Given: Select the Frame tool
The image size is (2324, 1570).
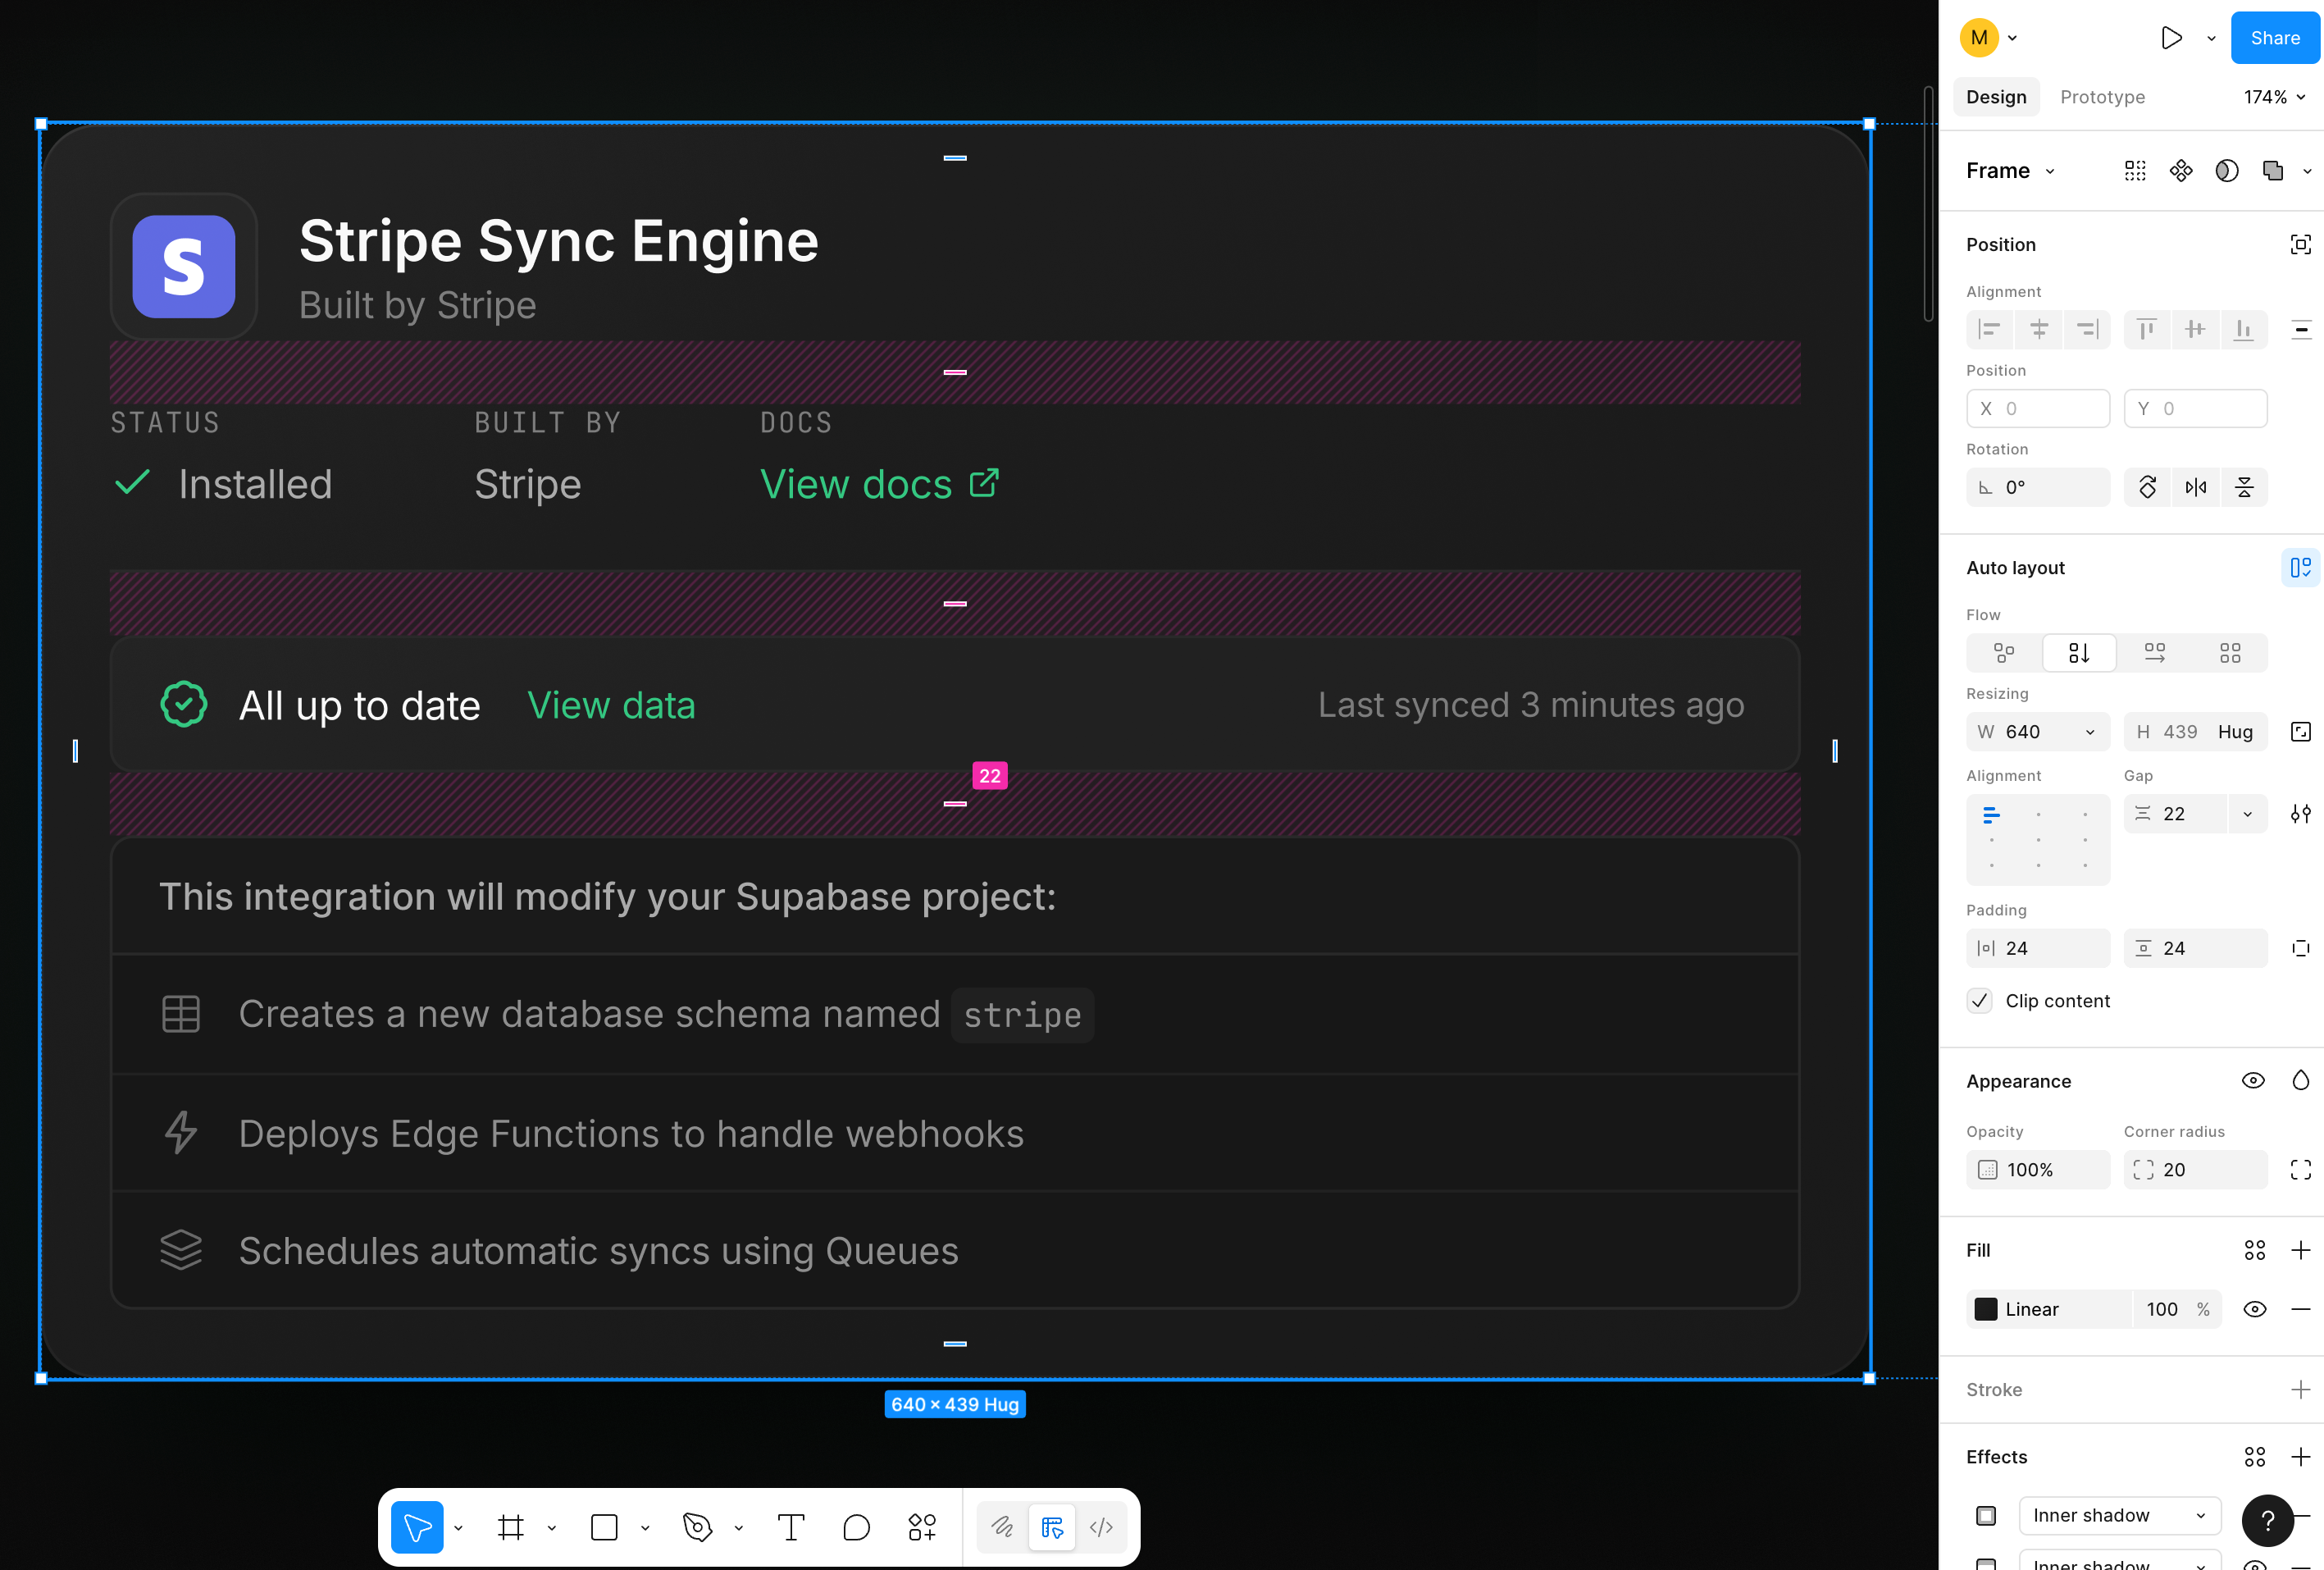Looking at the screenshot, I should [512, 1527].
